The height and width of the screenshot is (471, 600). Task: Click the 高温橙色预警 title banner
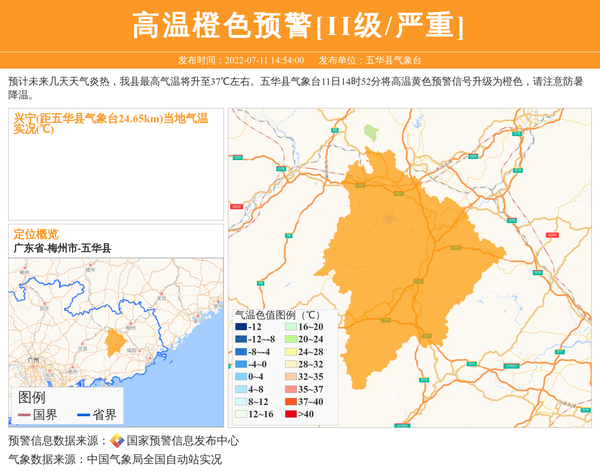tap(299, 26)
